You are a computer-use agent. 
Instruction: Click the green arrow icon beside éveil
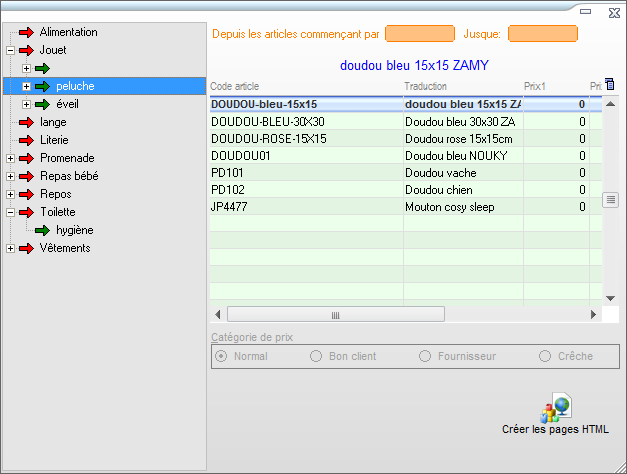(x=42, y=104)
